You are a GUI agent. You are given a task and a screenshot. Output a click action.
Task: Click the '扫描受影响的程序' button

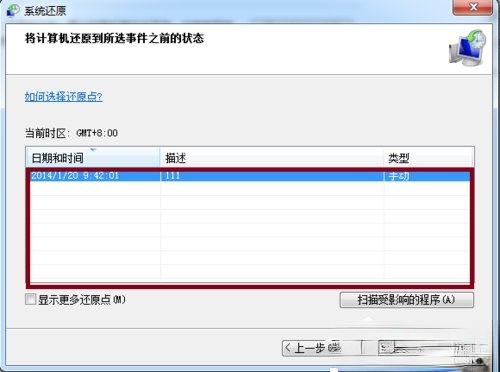406,300
